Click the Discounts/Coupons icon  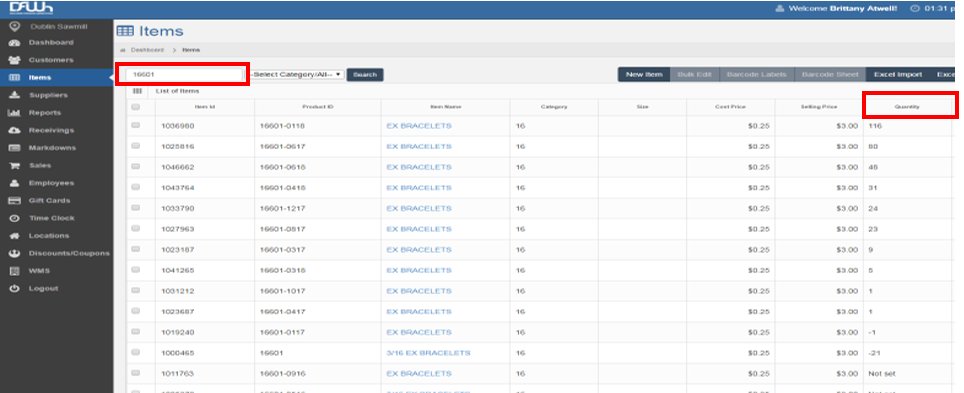pyautogui.click(x=15, y=253)
